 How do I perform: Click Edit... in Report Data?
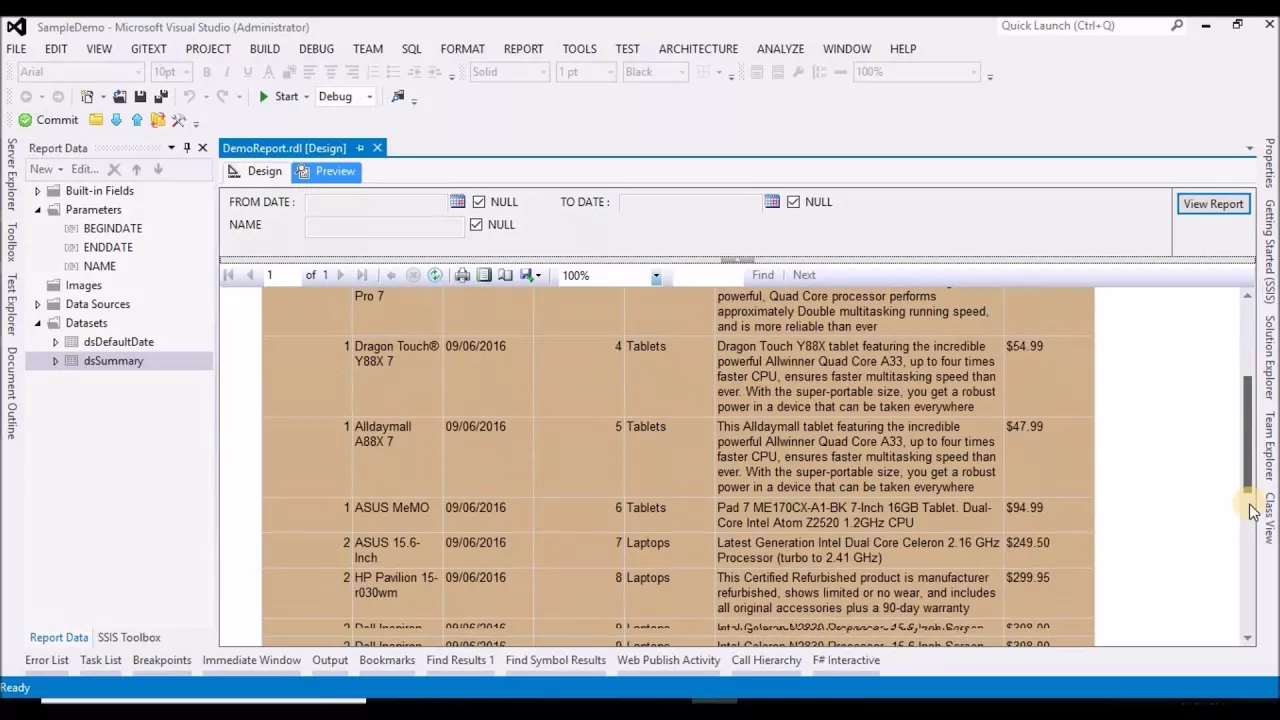pyautogui.click(x=85, y=169)
